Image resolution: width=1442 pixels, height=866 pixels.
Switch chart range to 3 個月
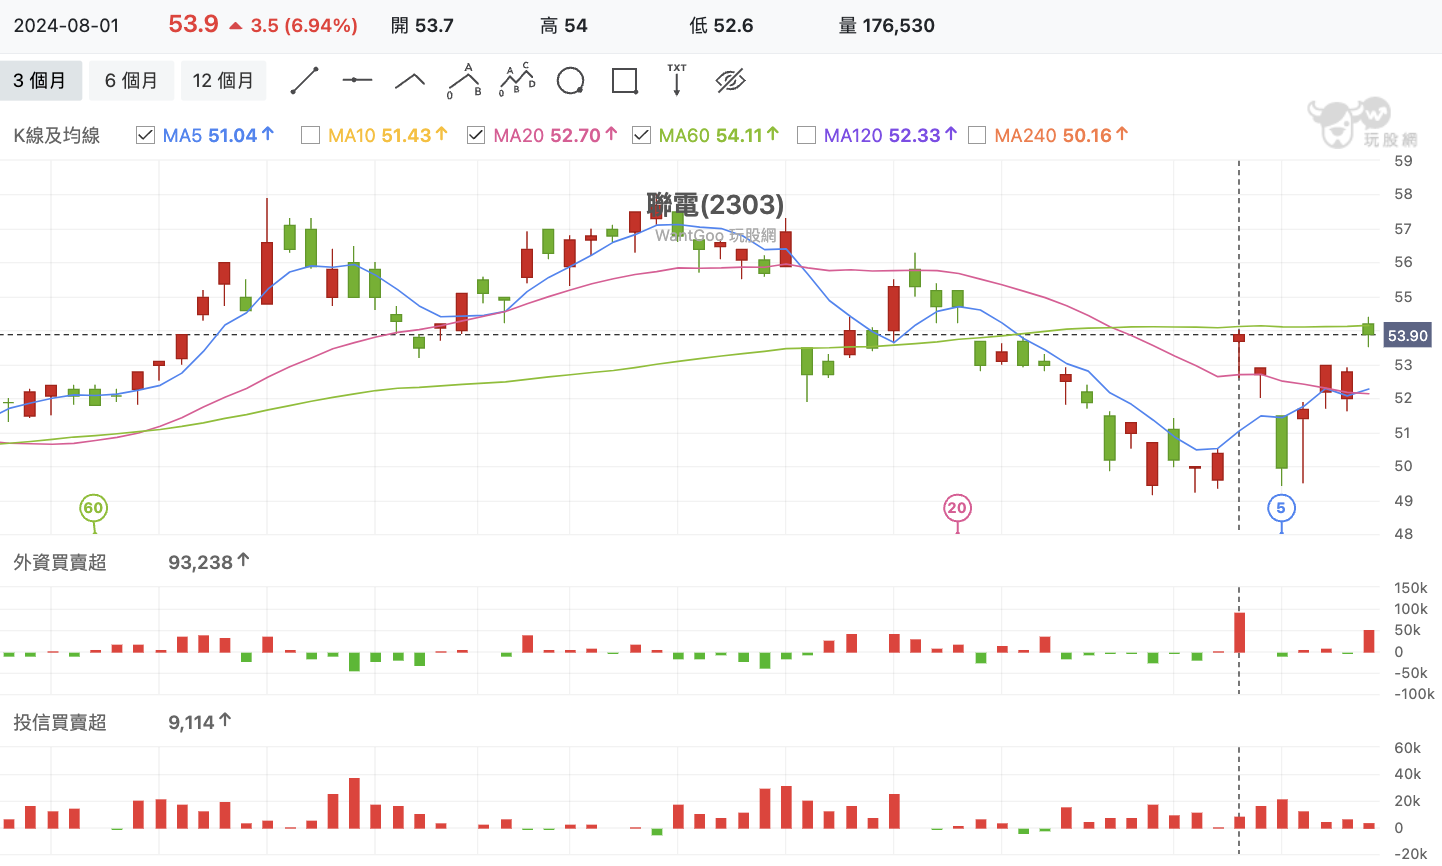(x=40, y=81)
